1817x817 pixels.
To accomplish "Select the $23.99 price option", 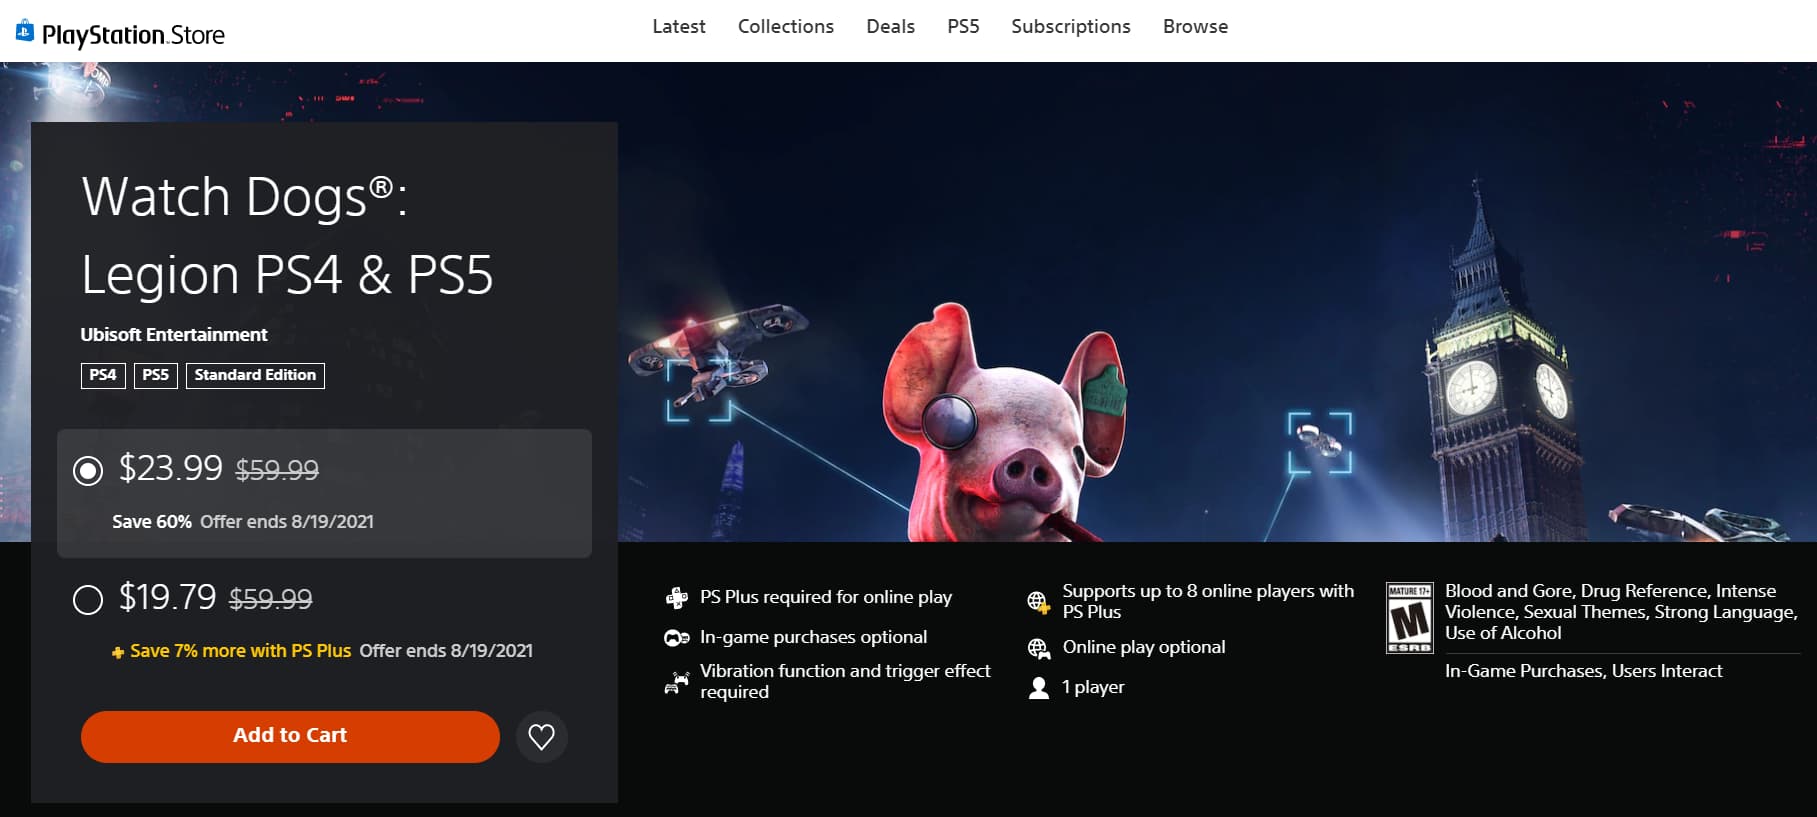I will (88, 470).
